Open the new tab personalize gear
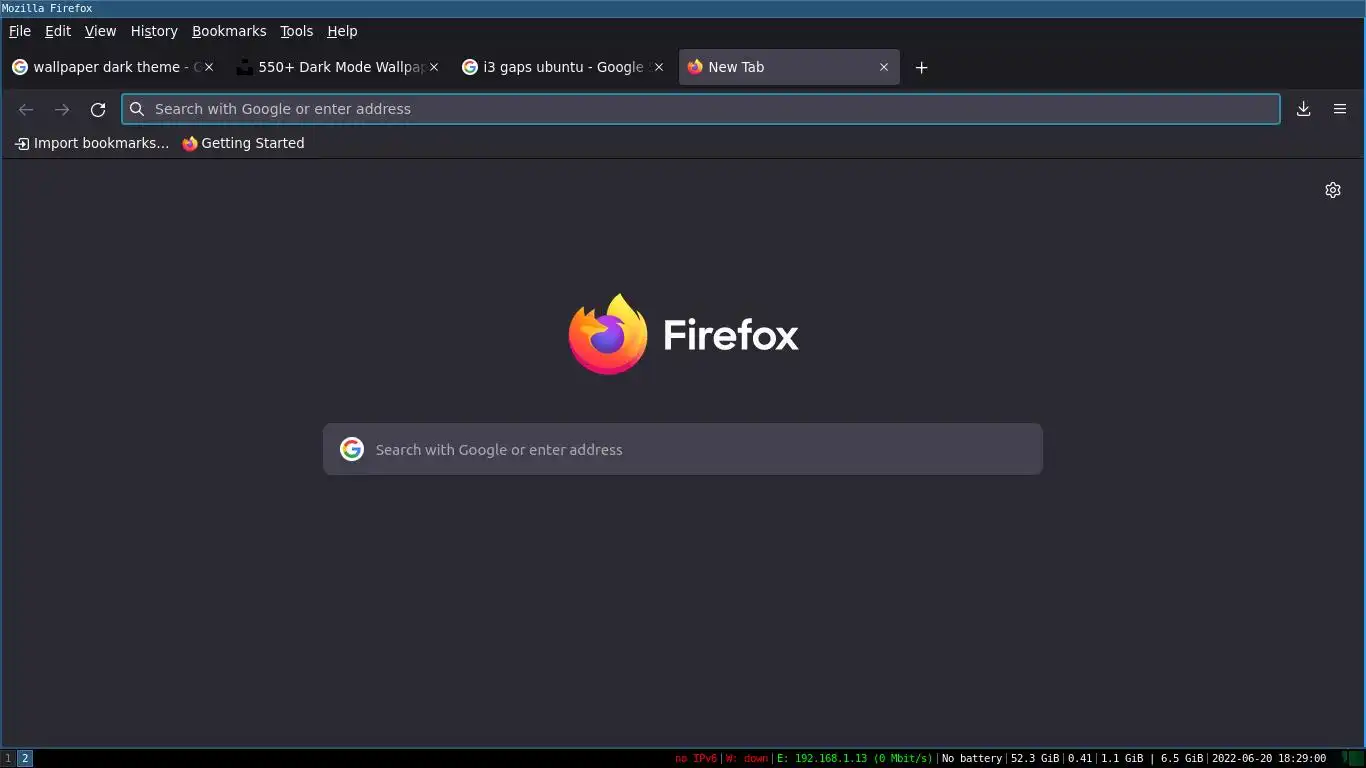The image size is (1366, 768). 1333,190
